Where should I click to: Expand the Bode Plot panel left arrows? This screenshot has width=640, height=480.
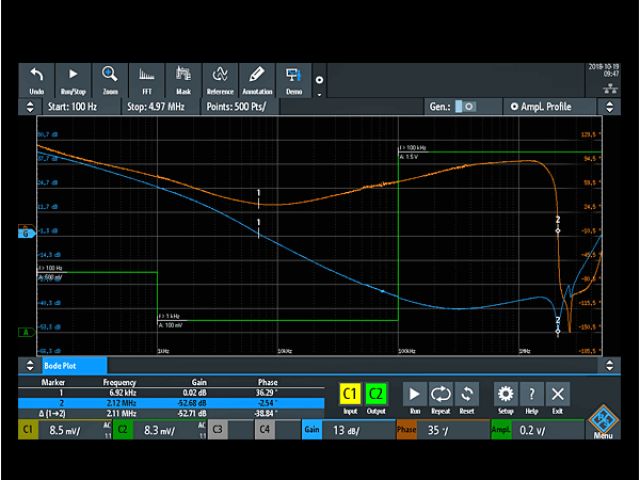[28, 366]
